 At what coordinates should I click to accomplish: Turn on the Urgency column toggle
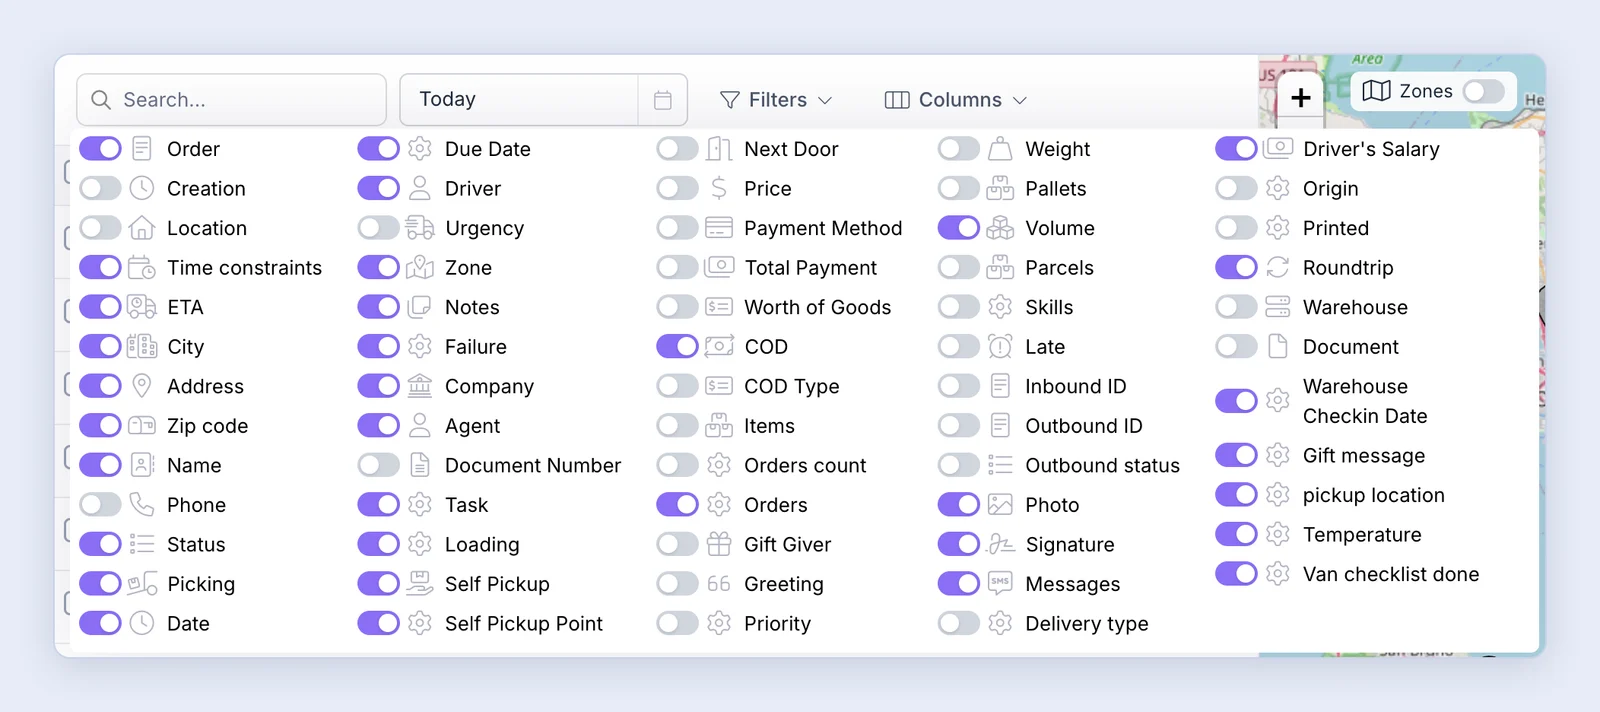click(x=378, y=228)
